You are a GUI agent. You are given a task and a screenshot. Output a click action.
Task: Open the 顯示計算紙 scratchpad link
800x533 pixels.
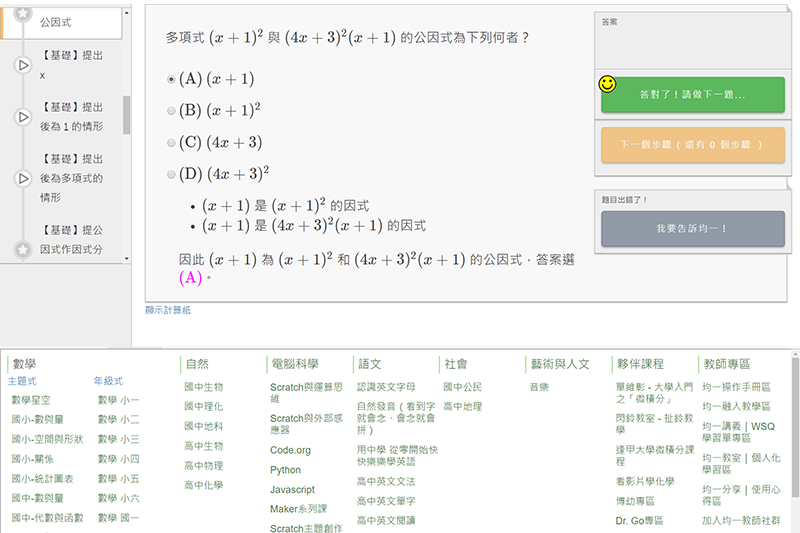click(x=168, y=310)
